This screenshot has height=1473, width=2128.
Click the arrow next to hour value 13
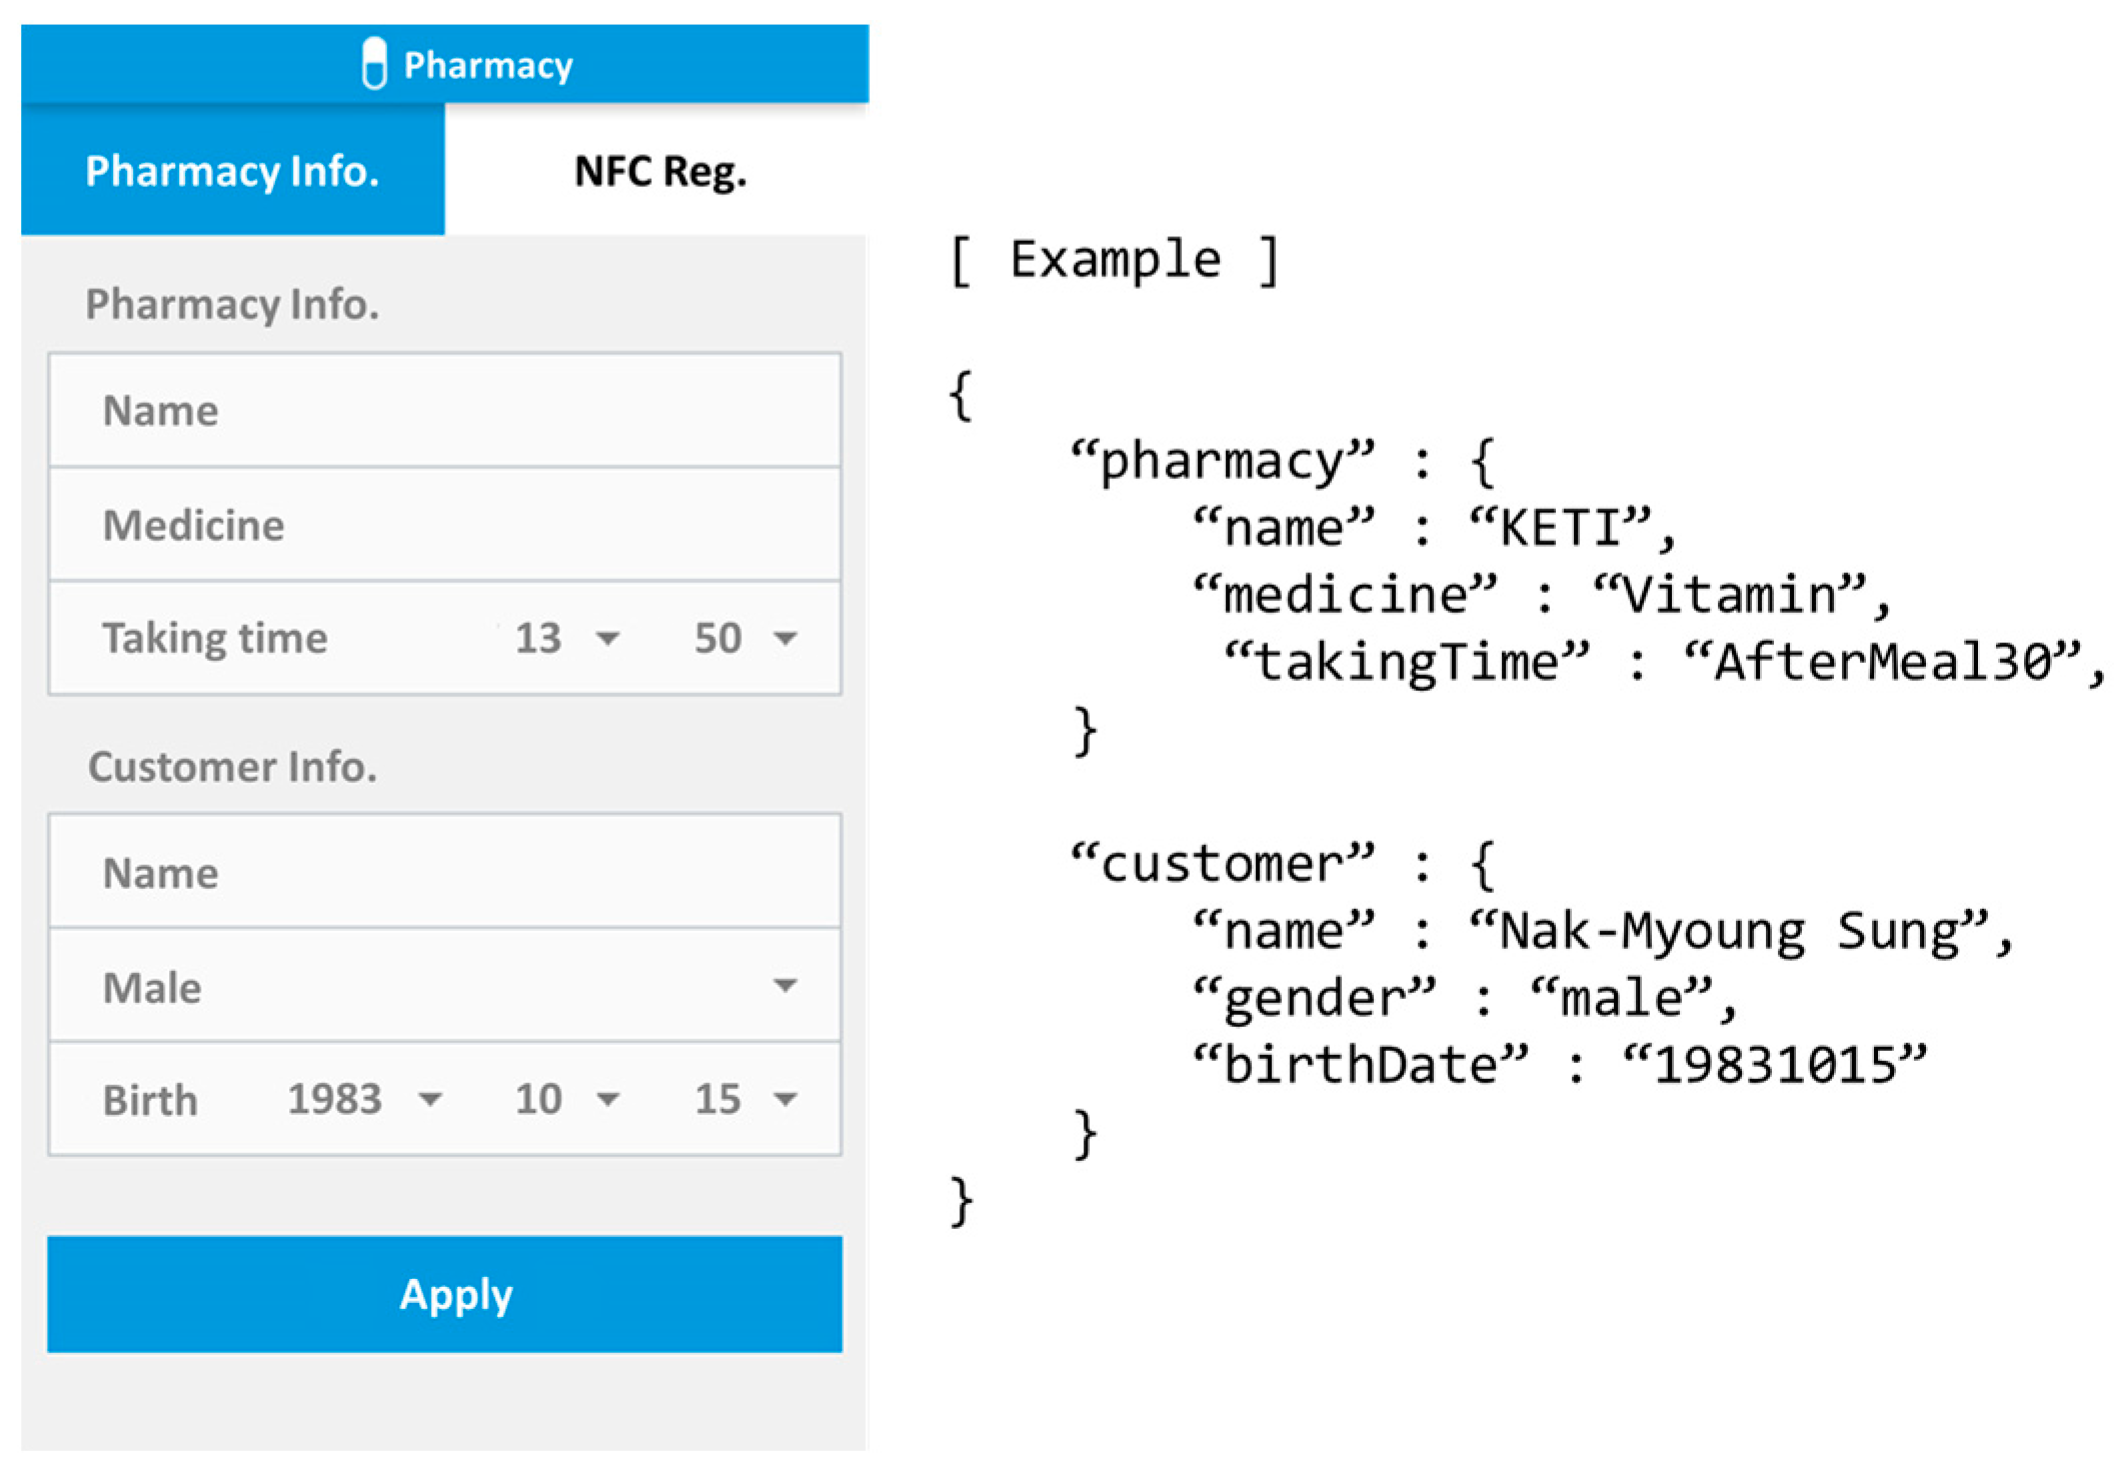[x=608, y=638]
